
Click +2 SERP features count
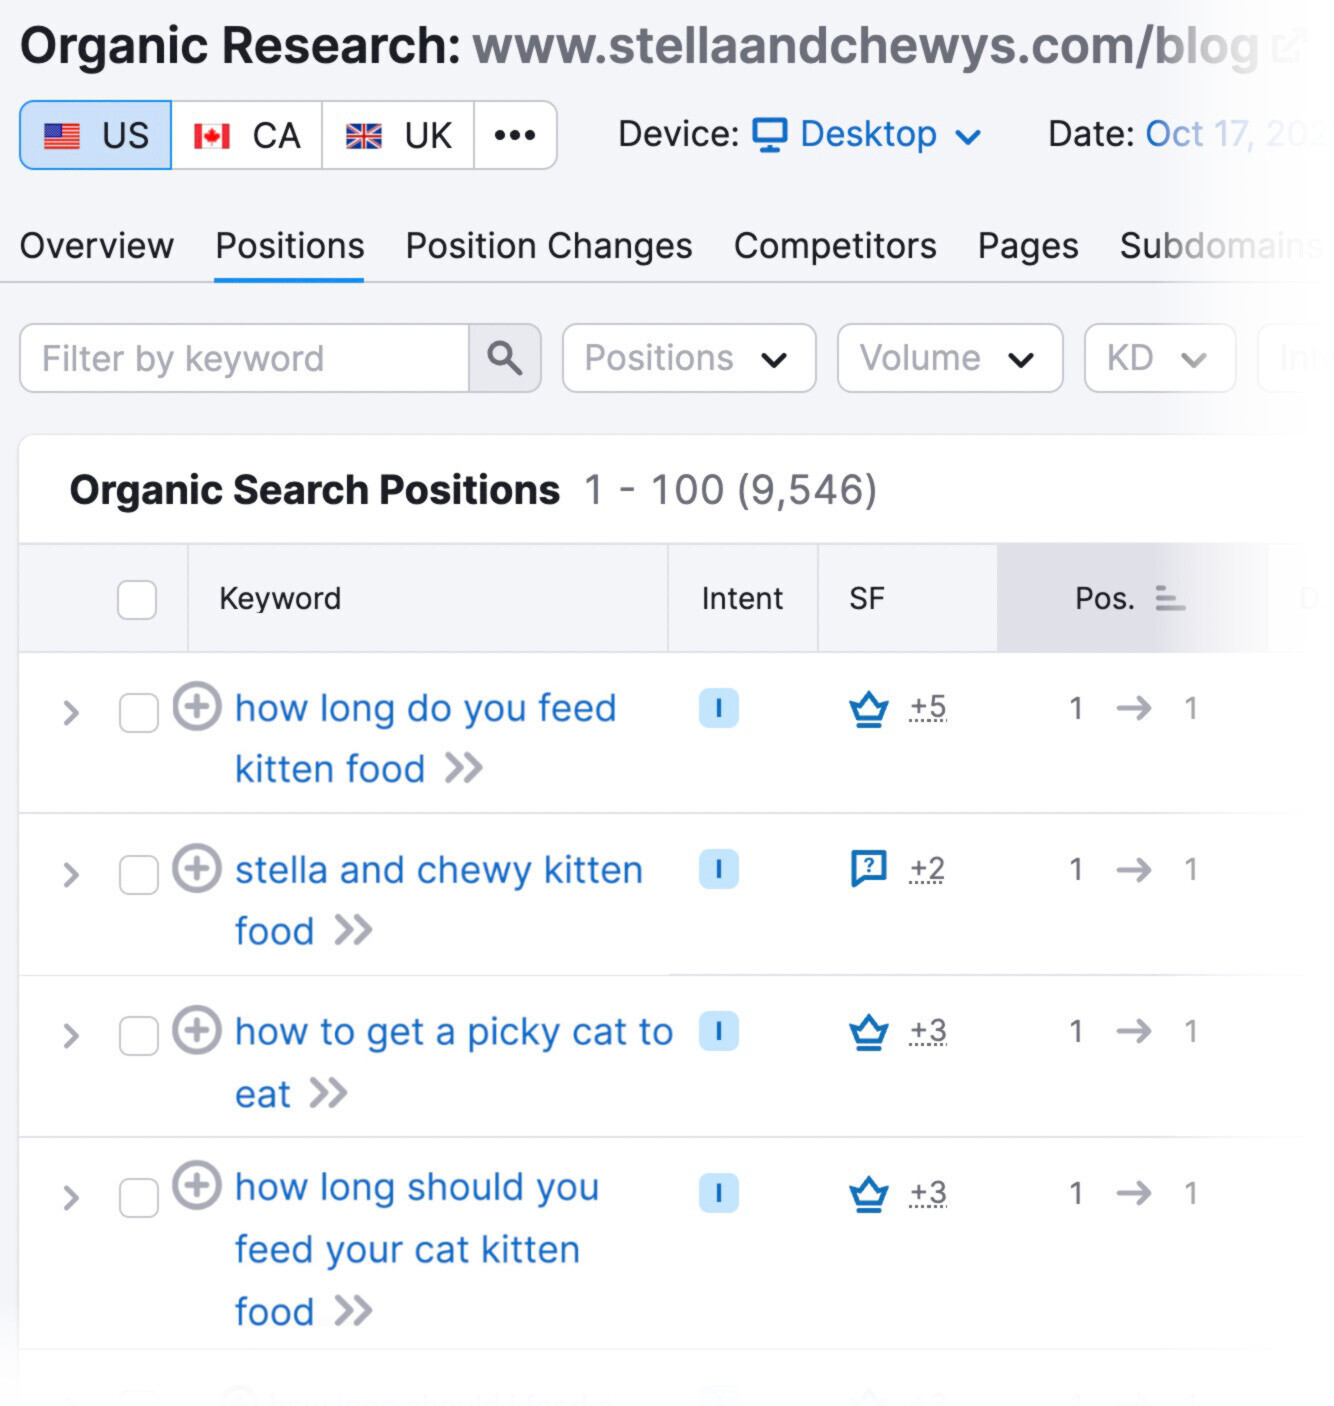tap(927, 869)
